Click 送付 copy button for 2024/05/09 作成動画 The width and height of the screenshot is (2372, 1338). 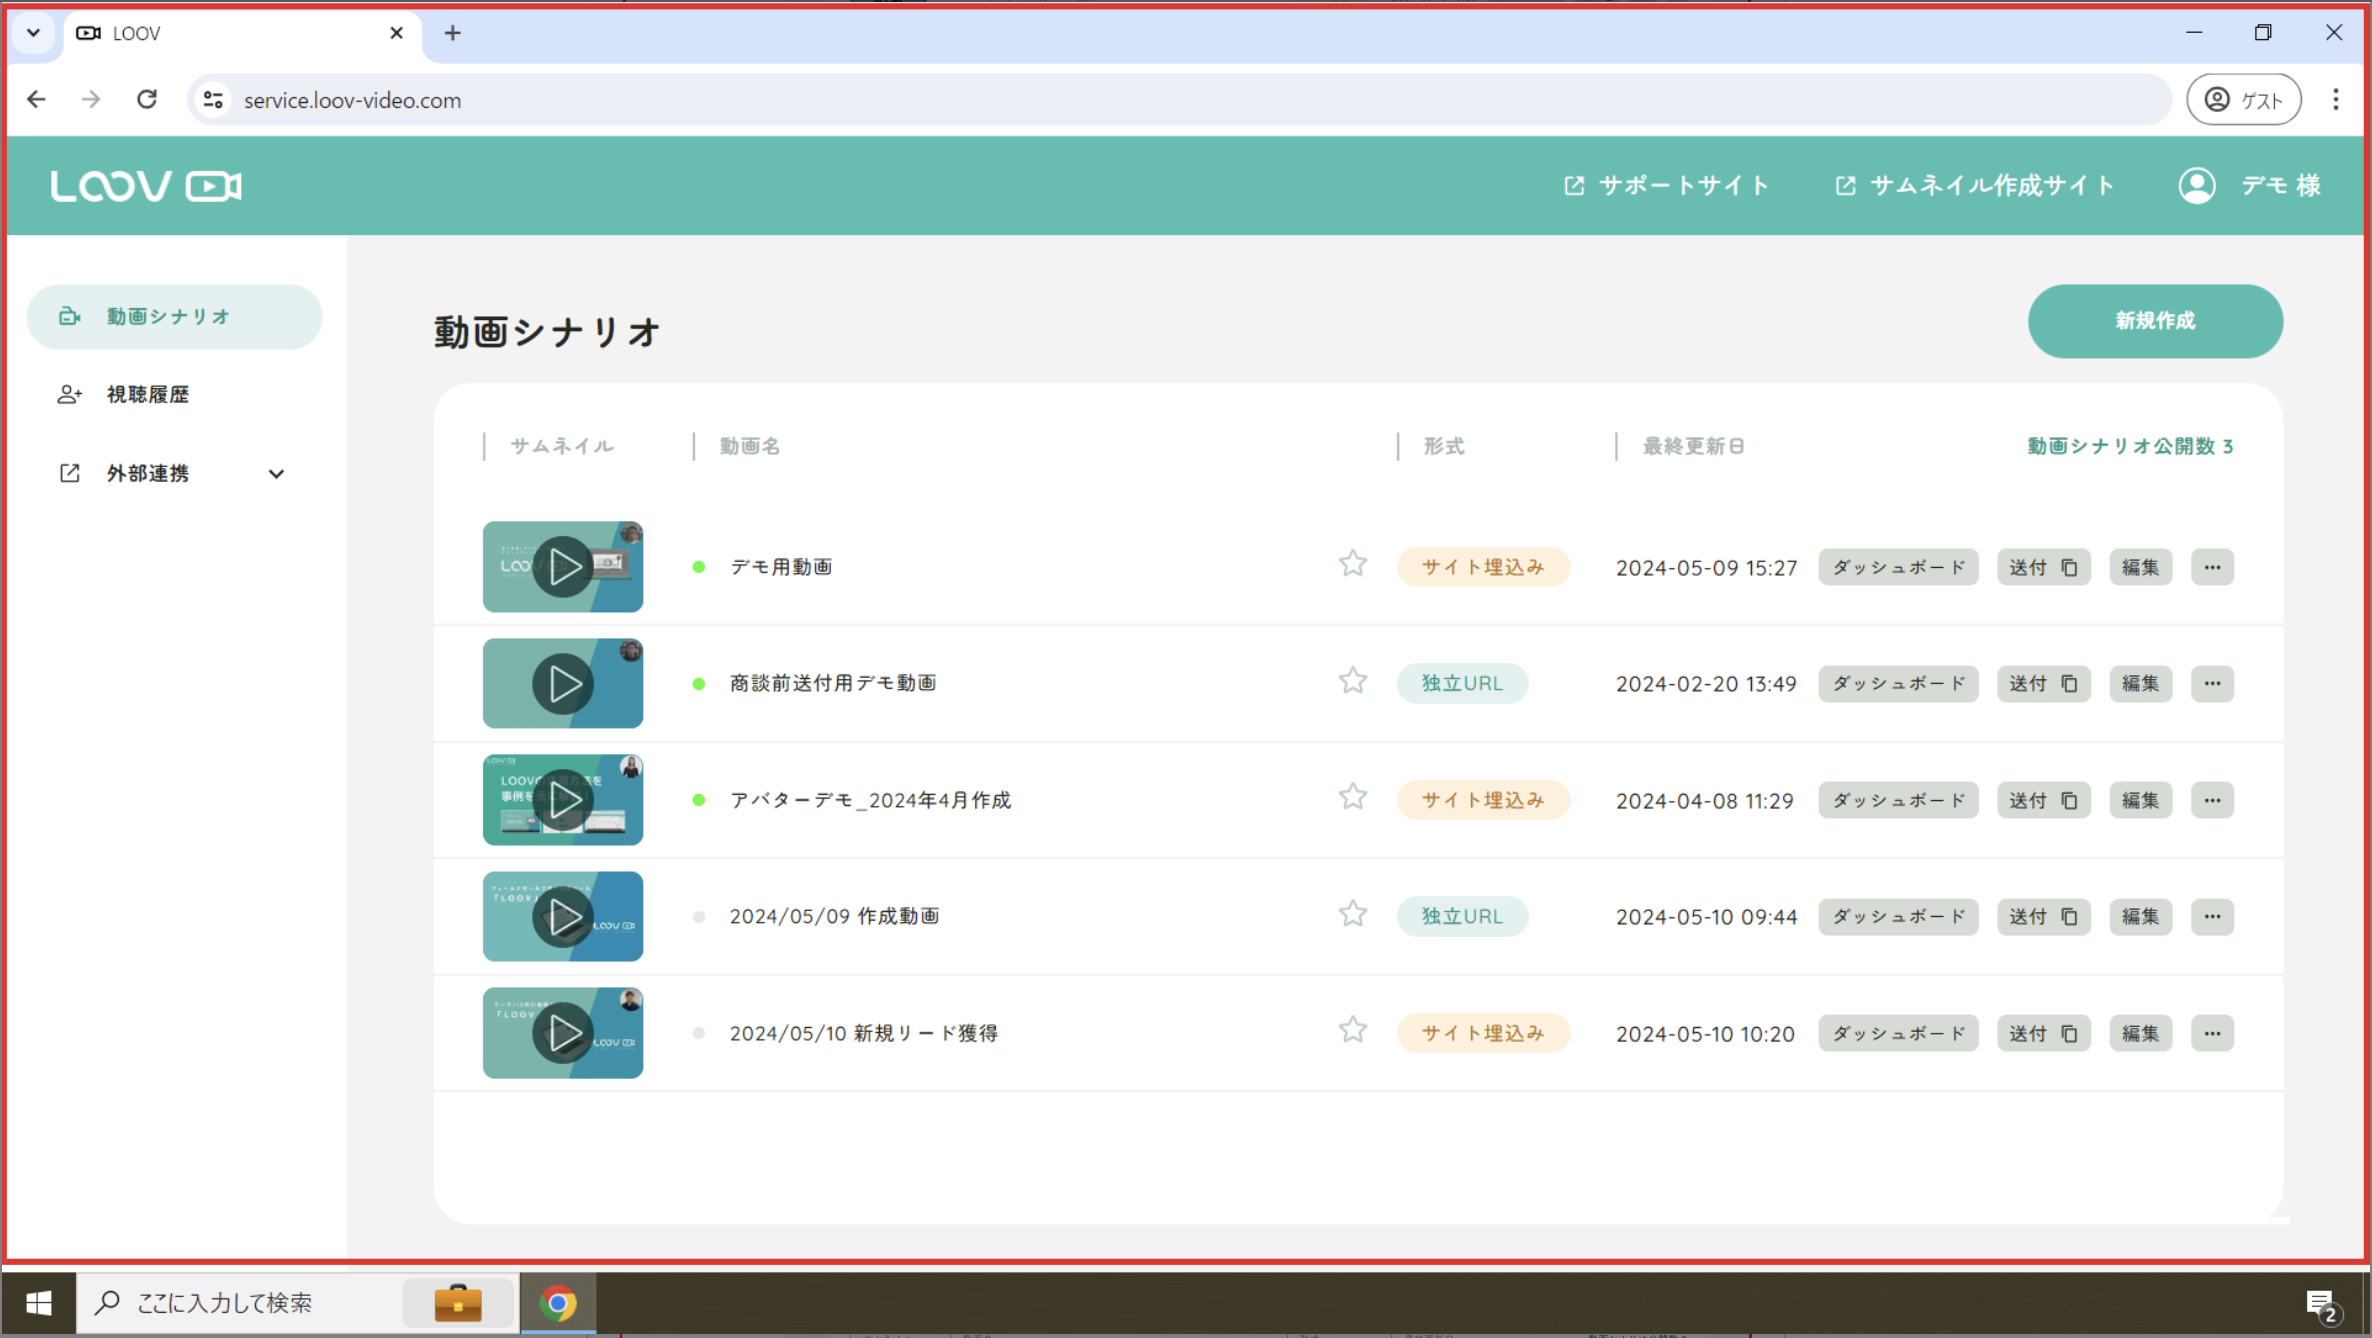2044,917
